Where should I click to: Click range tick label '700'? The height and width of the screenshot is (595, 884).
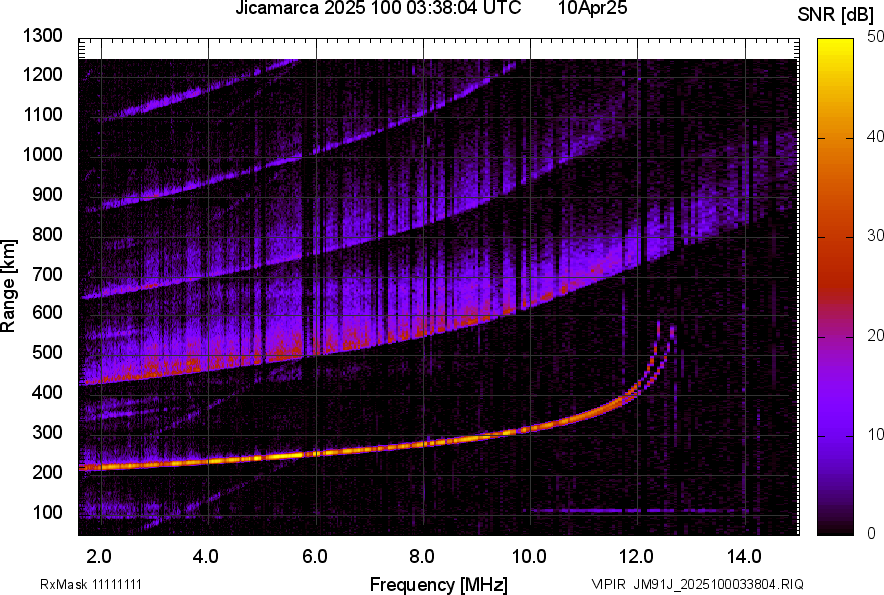click(47, 274)
